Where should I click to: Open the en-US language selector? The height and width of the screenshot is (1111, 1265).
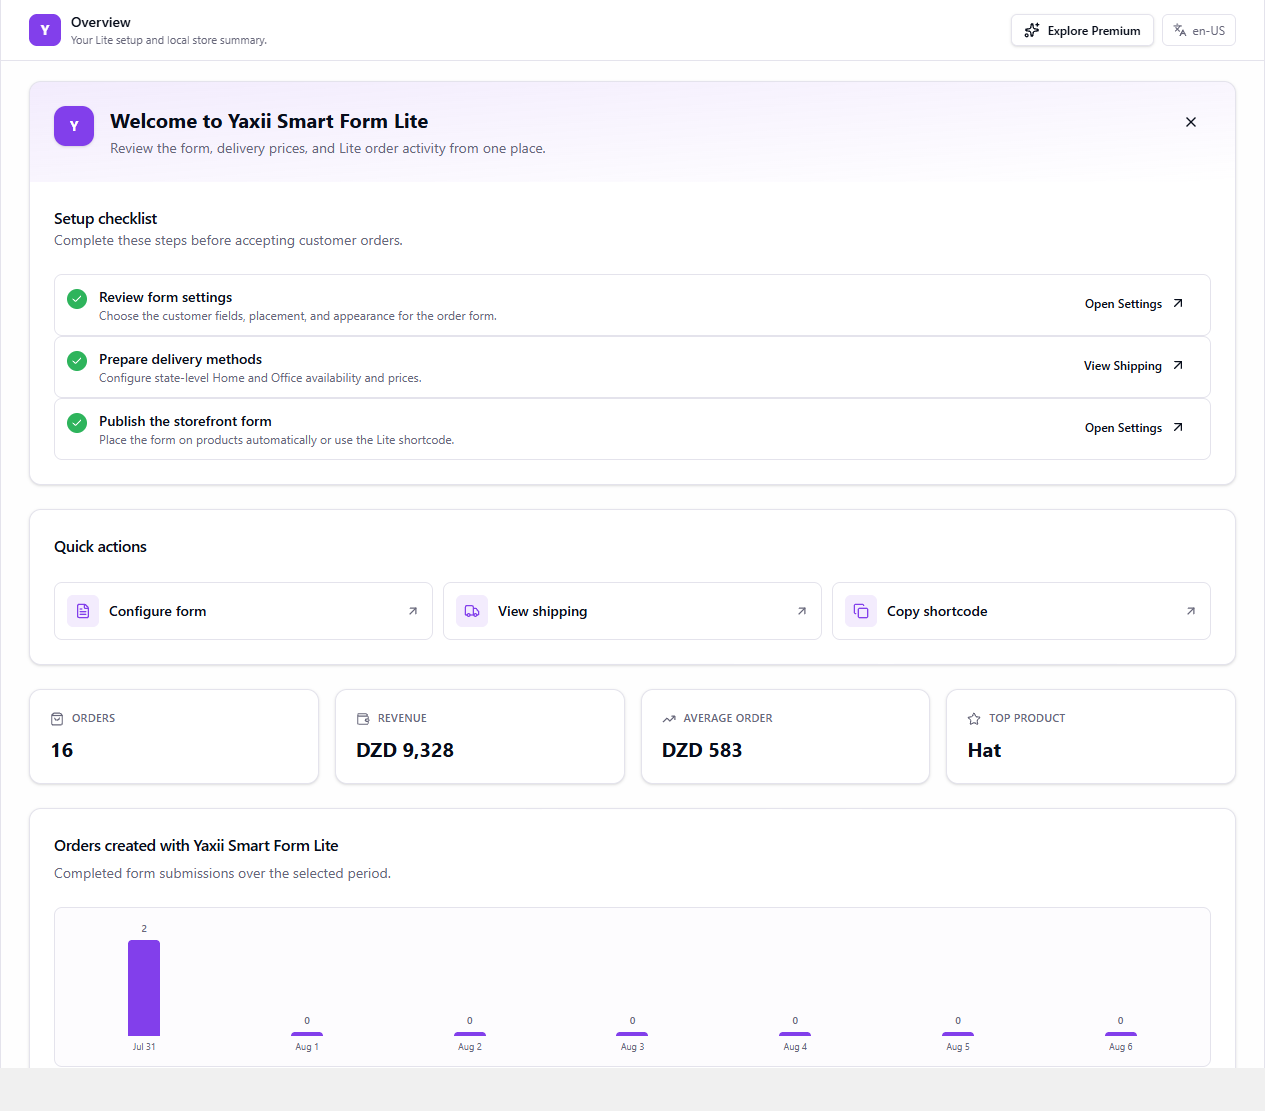point(1199,30)
